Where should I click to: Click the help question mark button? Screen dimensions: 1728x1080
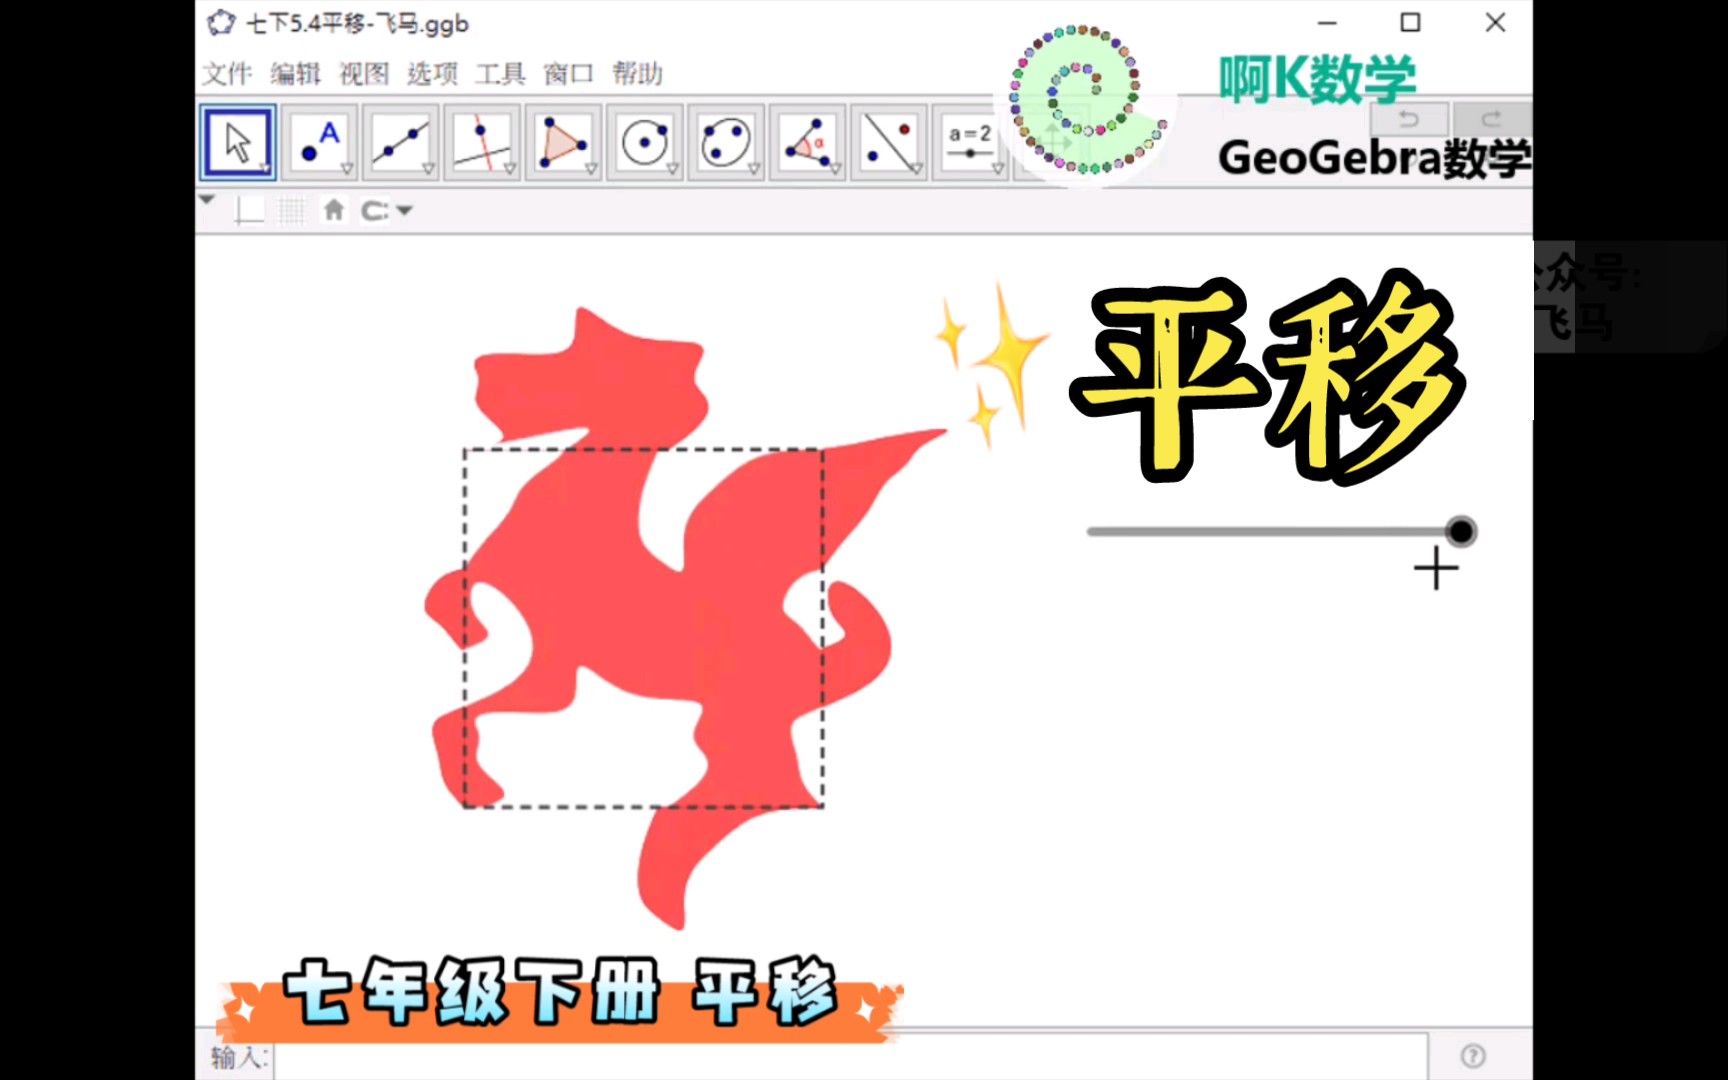pyautogui.click(x=1472, y=1053)
